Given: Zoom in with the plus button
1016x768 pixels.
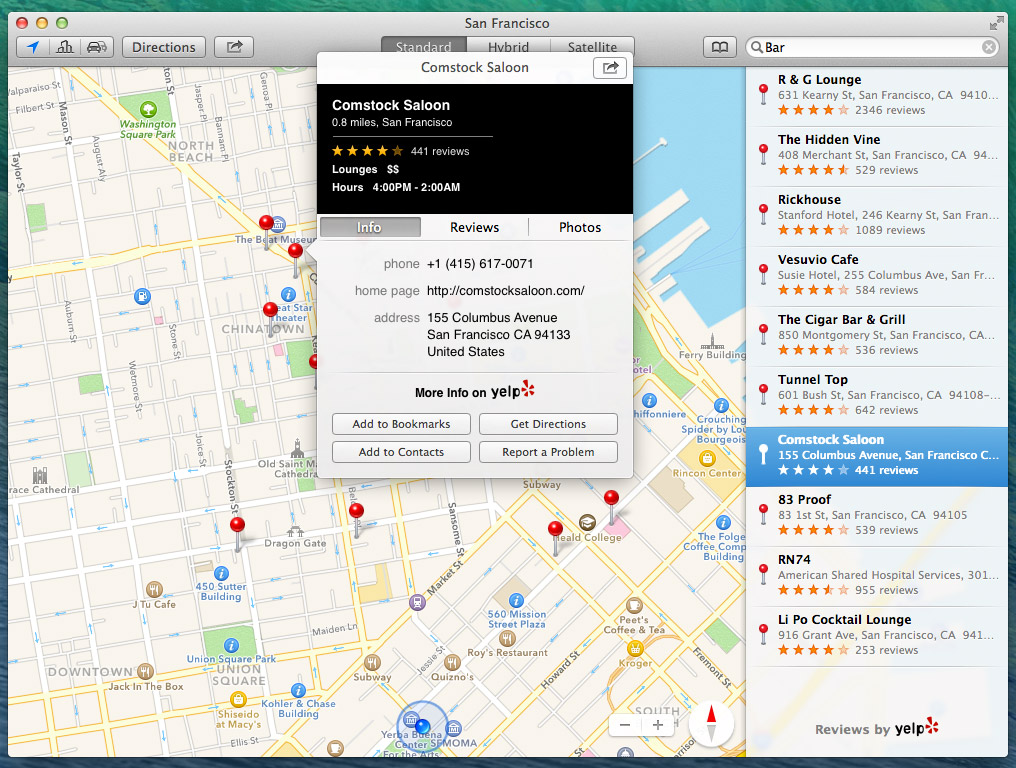Looking at the screenshot, I should pos(658,725).
